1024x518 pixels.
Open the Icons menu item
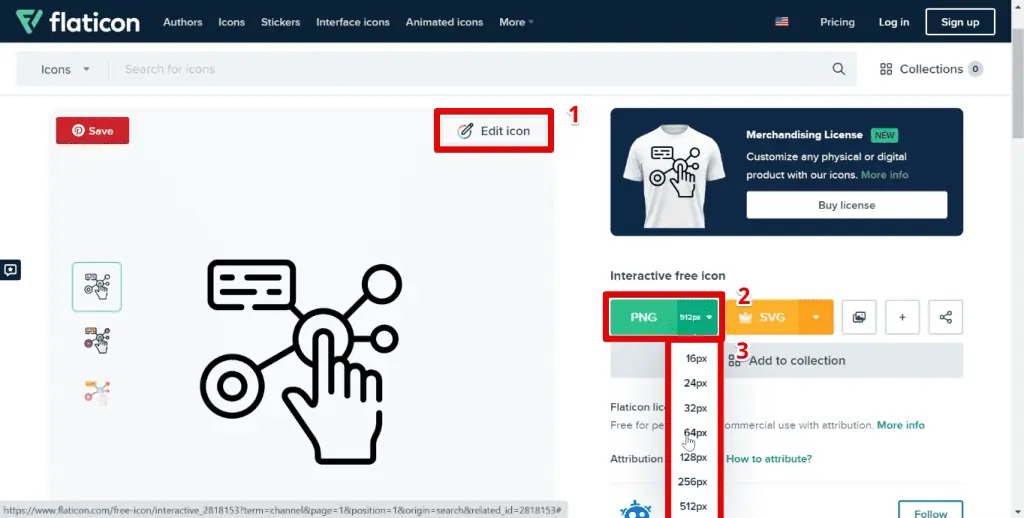[x=231, y=22]
